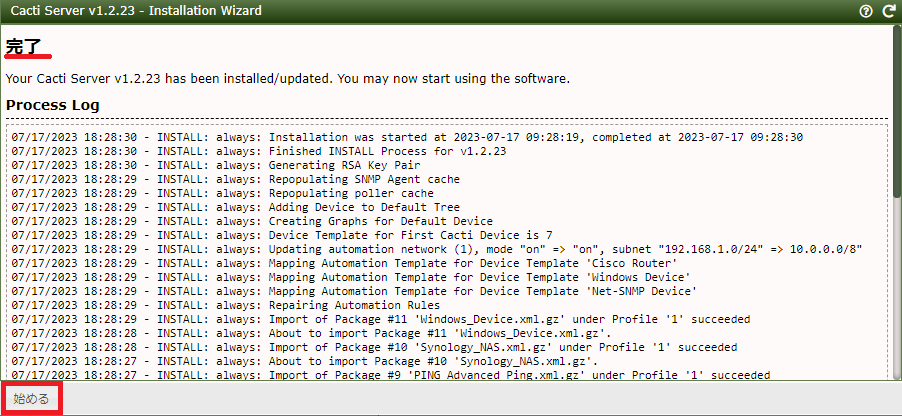This screenshot has width=902, height=416.
Task: Click the Process Log heading
Action: point(52,105)
